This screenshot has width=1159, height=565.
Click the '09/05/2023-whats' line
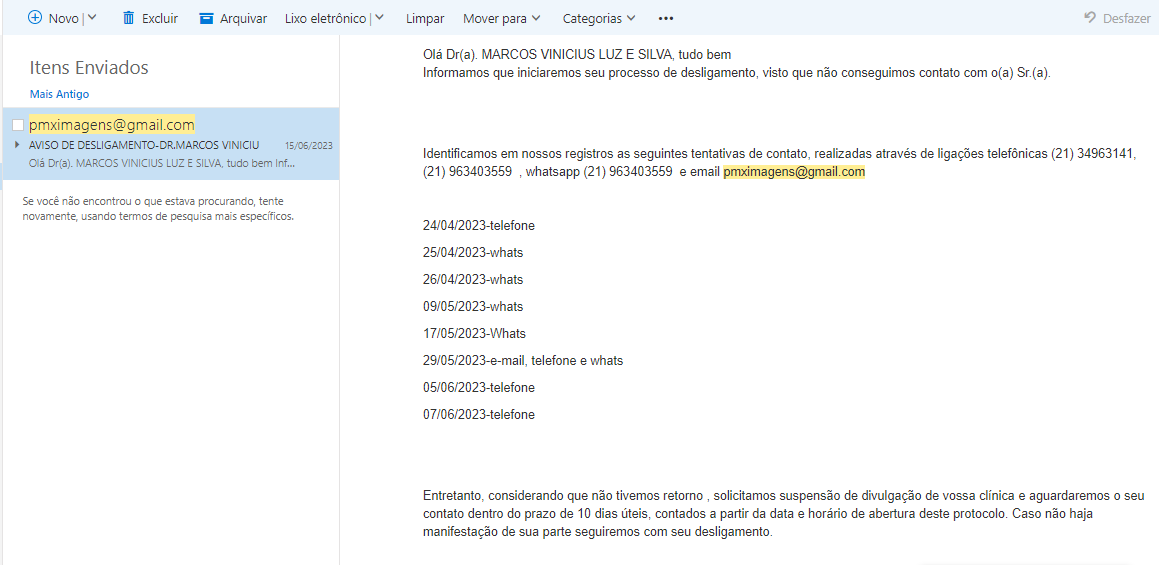pyautogui.click(x=473, y=306)
